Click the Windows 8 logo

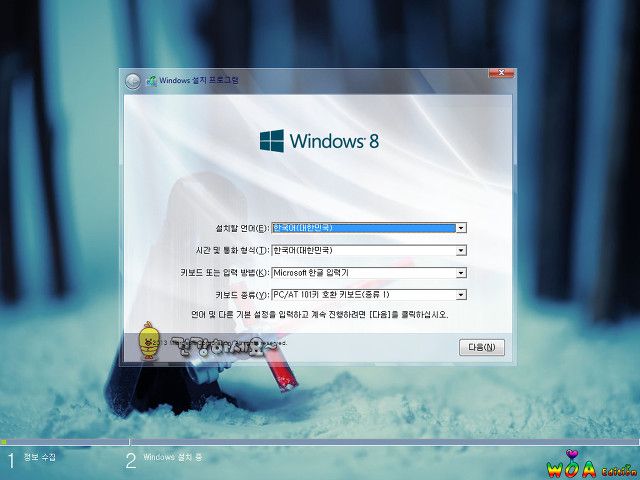coord(319,141)
